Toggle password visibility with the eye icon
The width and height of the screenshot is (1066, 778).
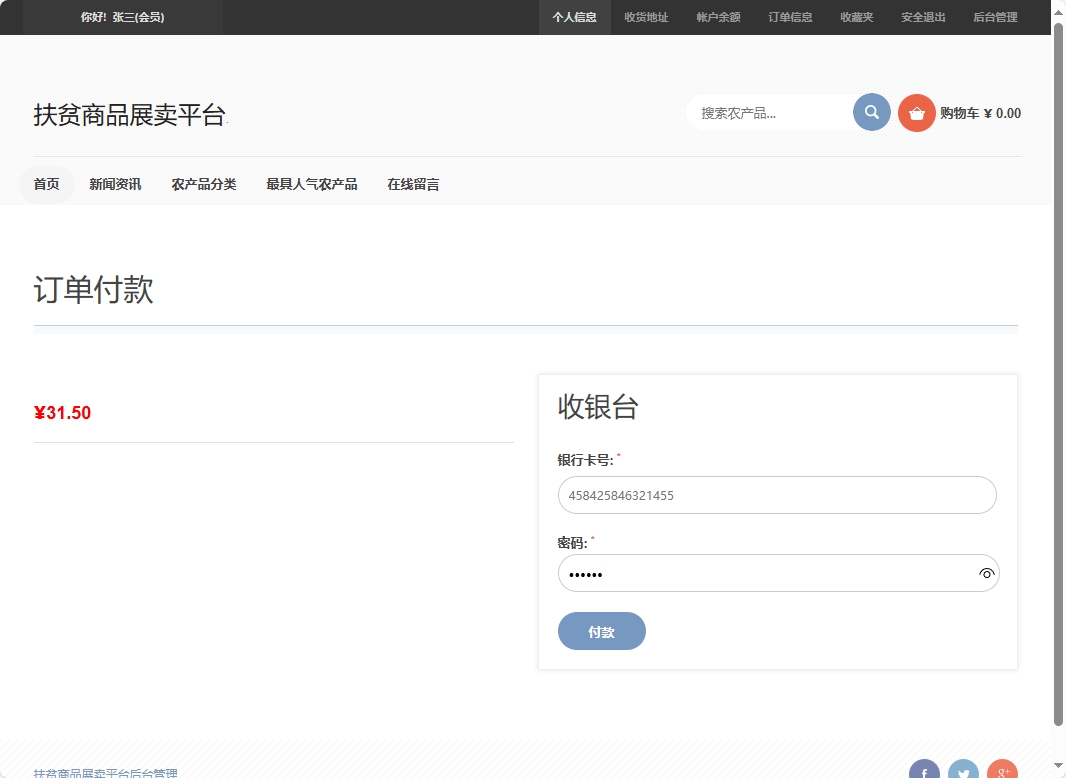(x=987, y=573)
